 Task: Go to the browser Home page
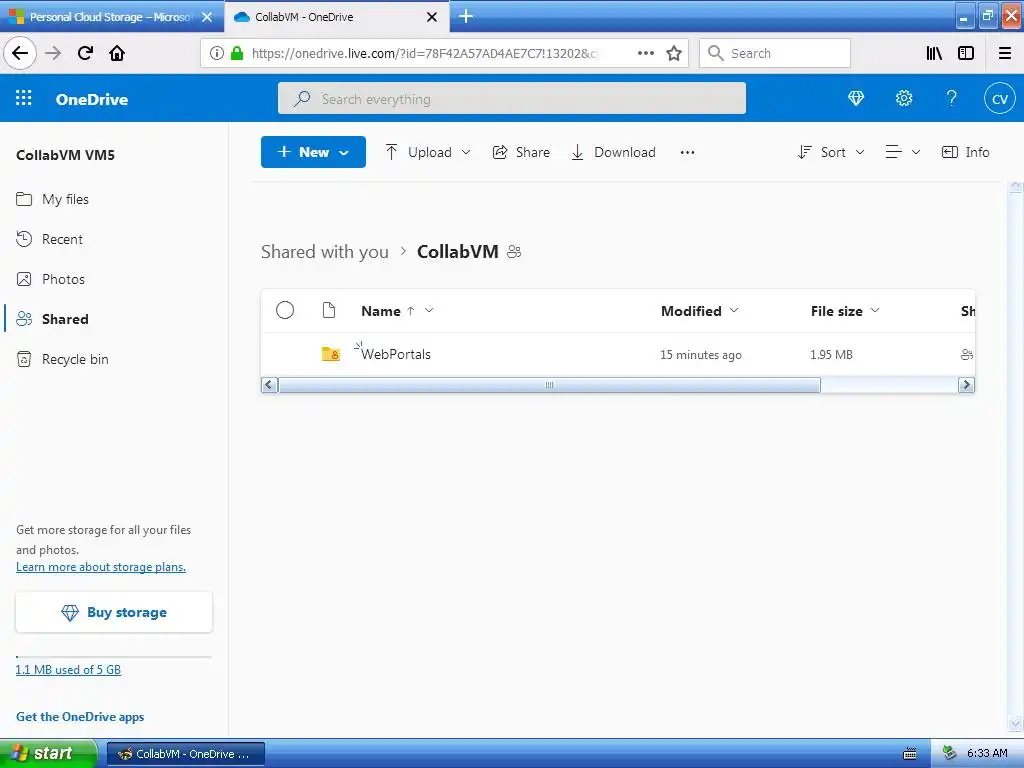117,53
